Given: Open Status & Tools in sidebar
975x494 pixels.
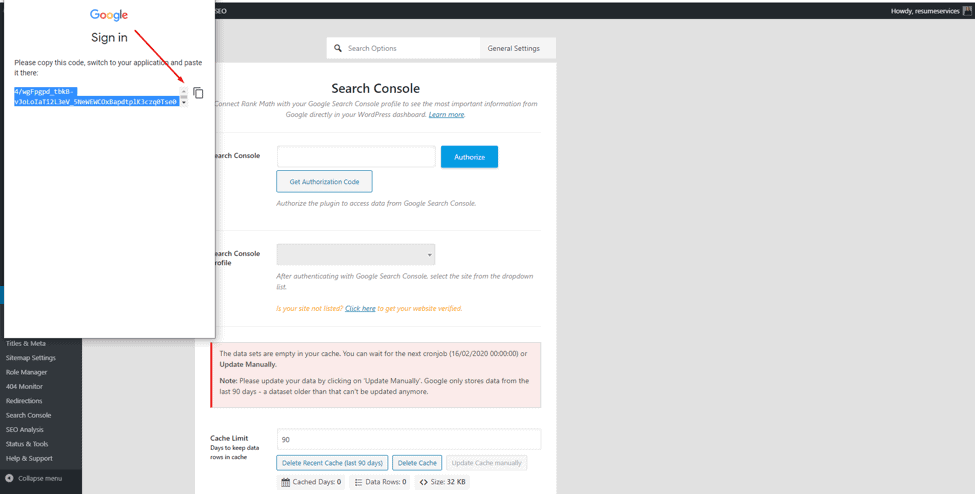Looking at the screenshot, I should [x=27, y=444].
